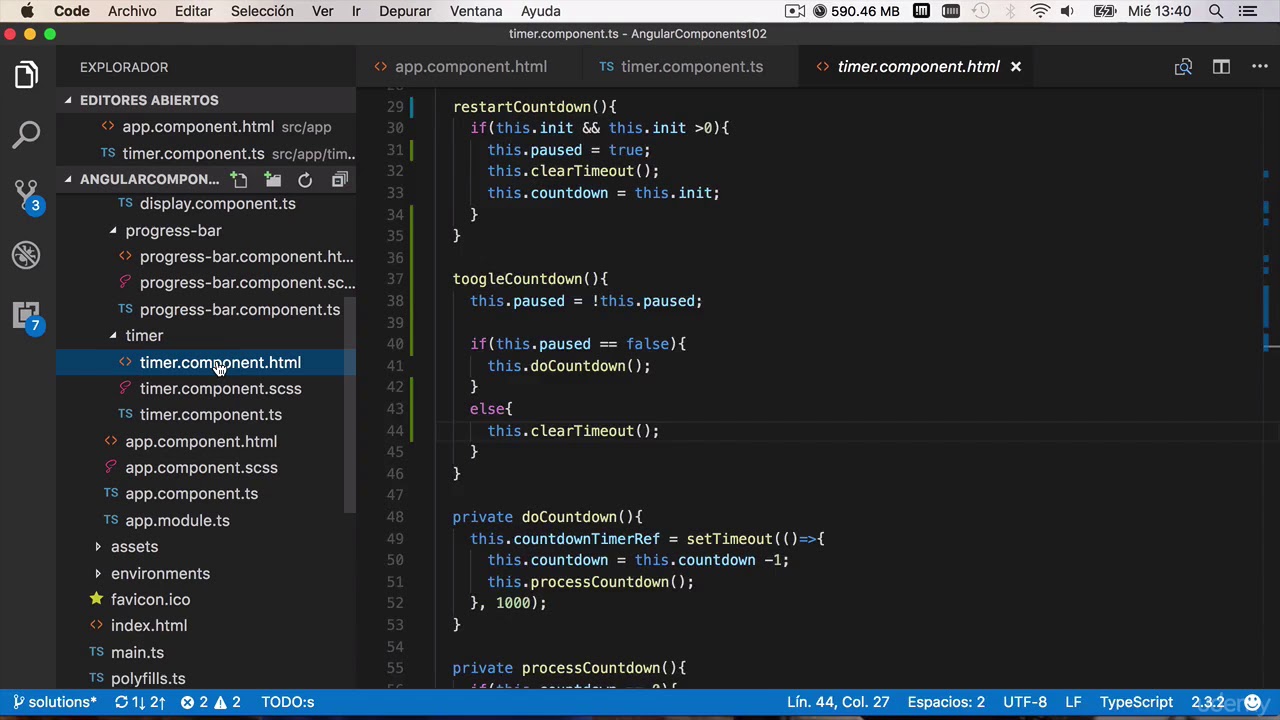Open polyfills.ts file
The image size is (1280, 720).
(148, 679)
